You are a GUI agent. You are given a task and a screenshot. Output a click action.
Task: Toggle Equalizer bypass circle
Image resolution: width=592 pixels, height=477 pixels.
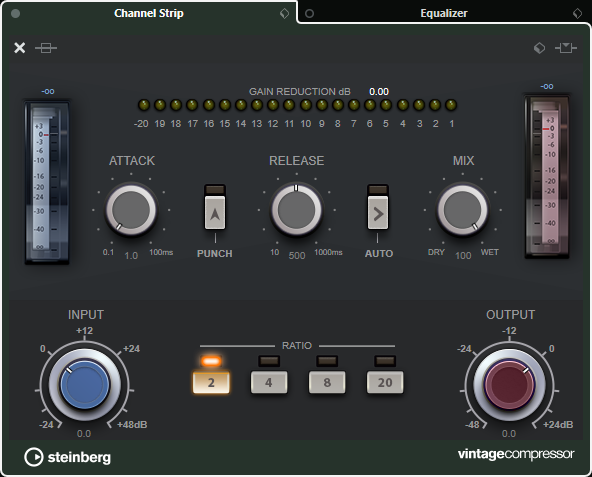pos(309,14)
